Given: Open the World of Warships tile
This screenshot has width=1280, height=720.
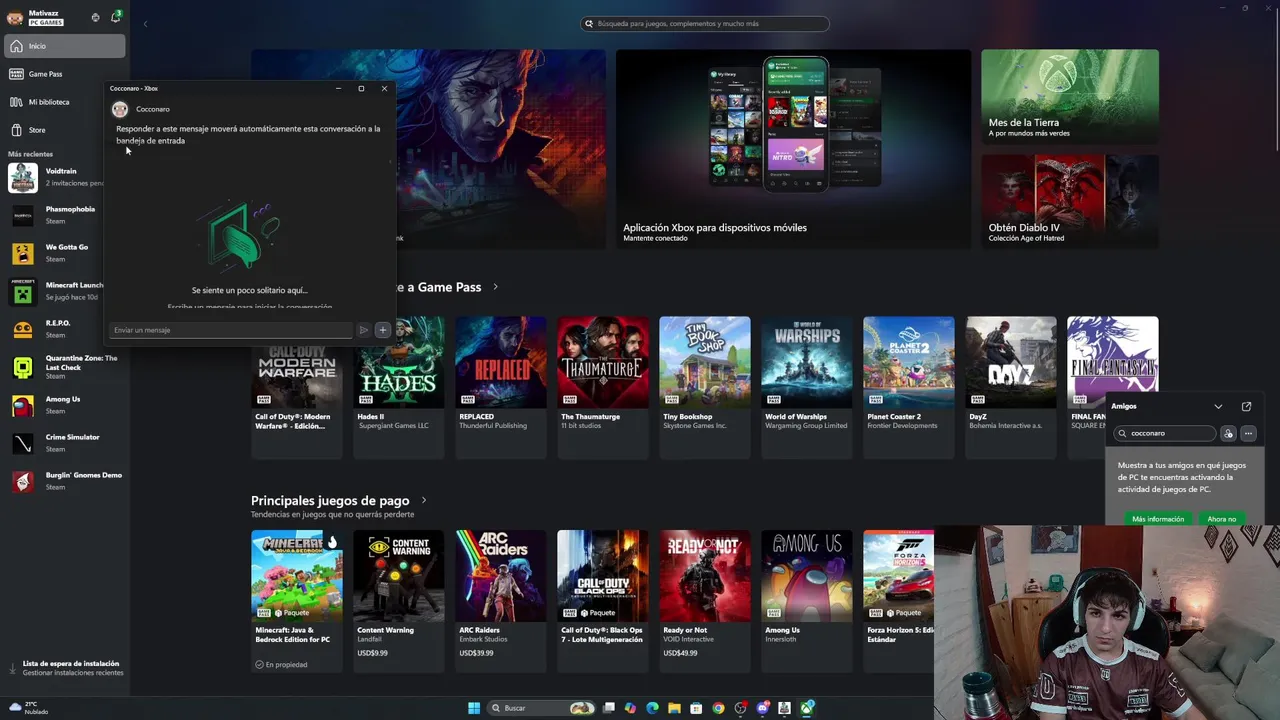Looking at the screenshot, I should (x=807, y=387).
